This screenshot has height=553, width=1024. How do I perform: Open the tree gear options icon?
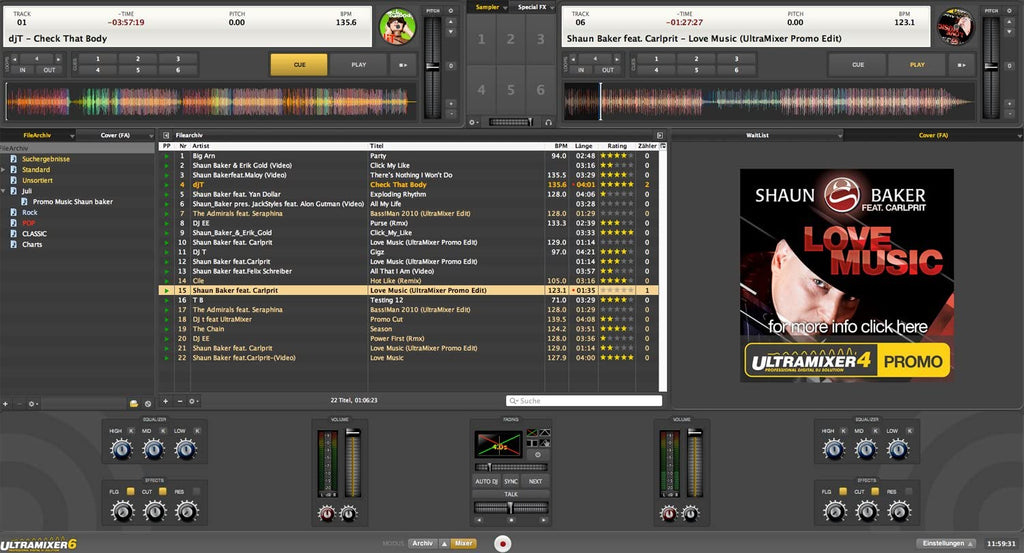click(x=32, y=404)
